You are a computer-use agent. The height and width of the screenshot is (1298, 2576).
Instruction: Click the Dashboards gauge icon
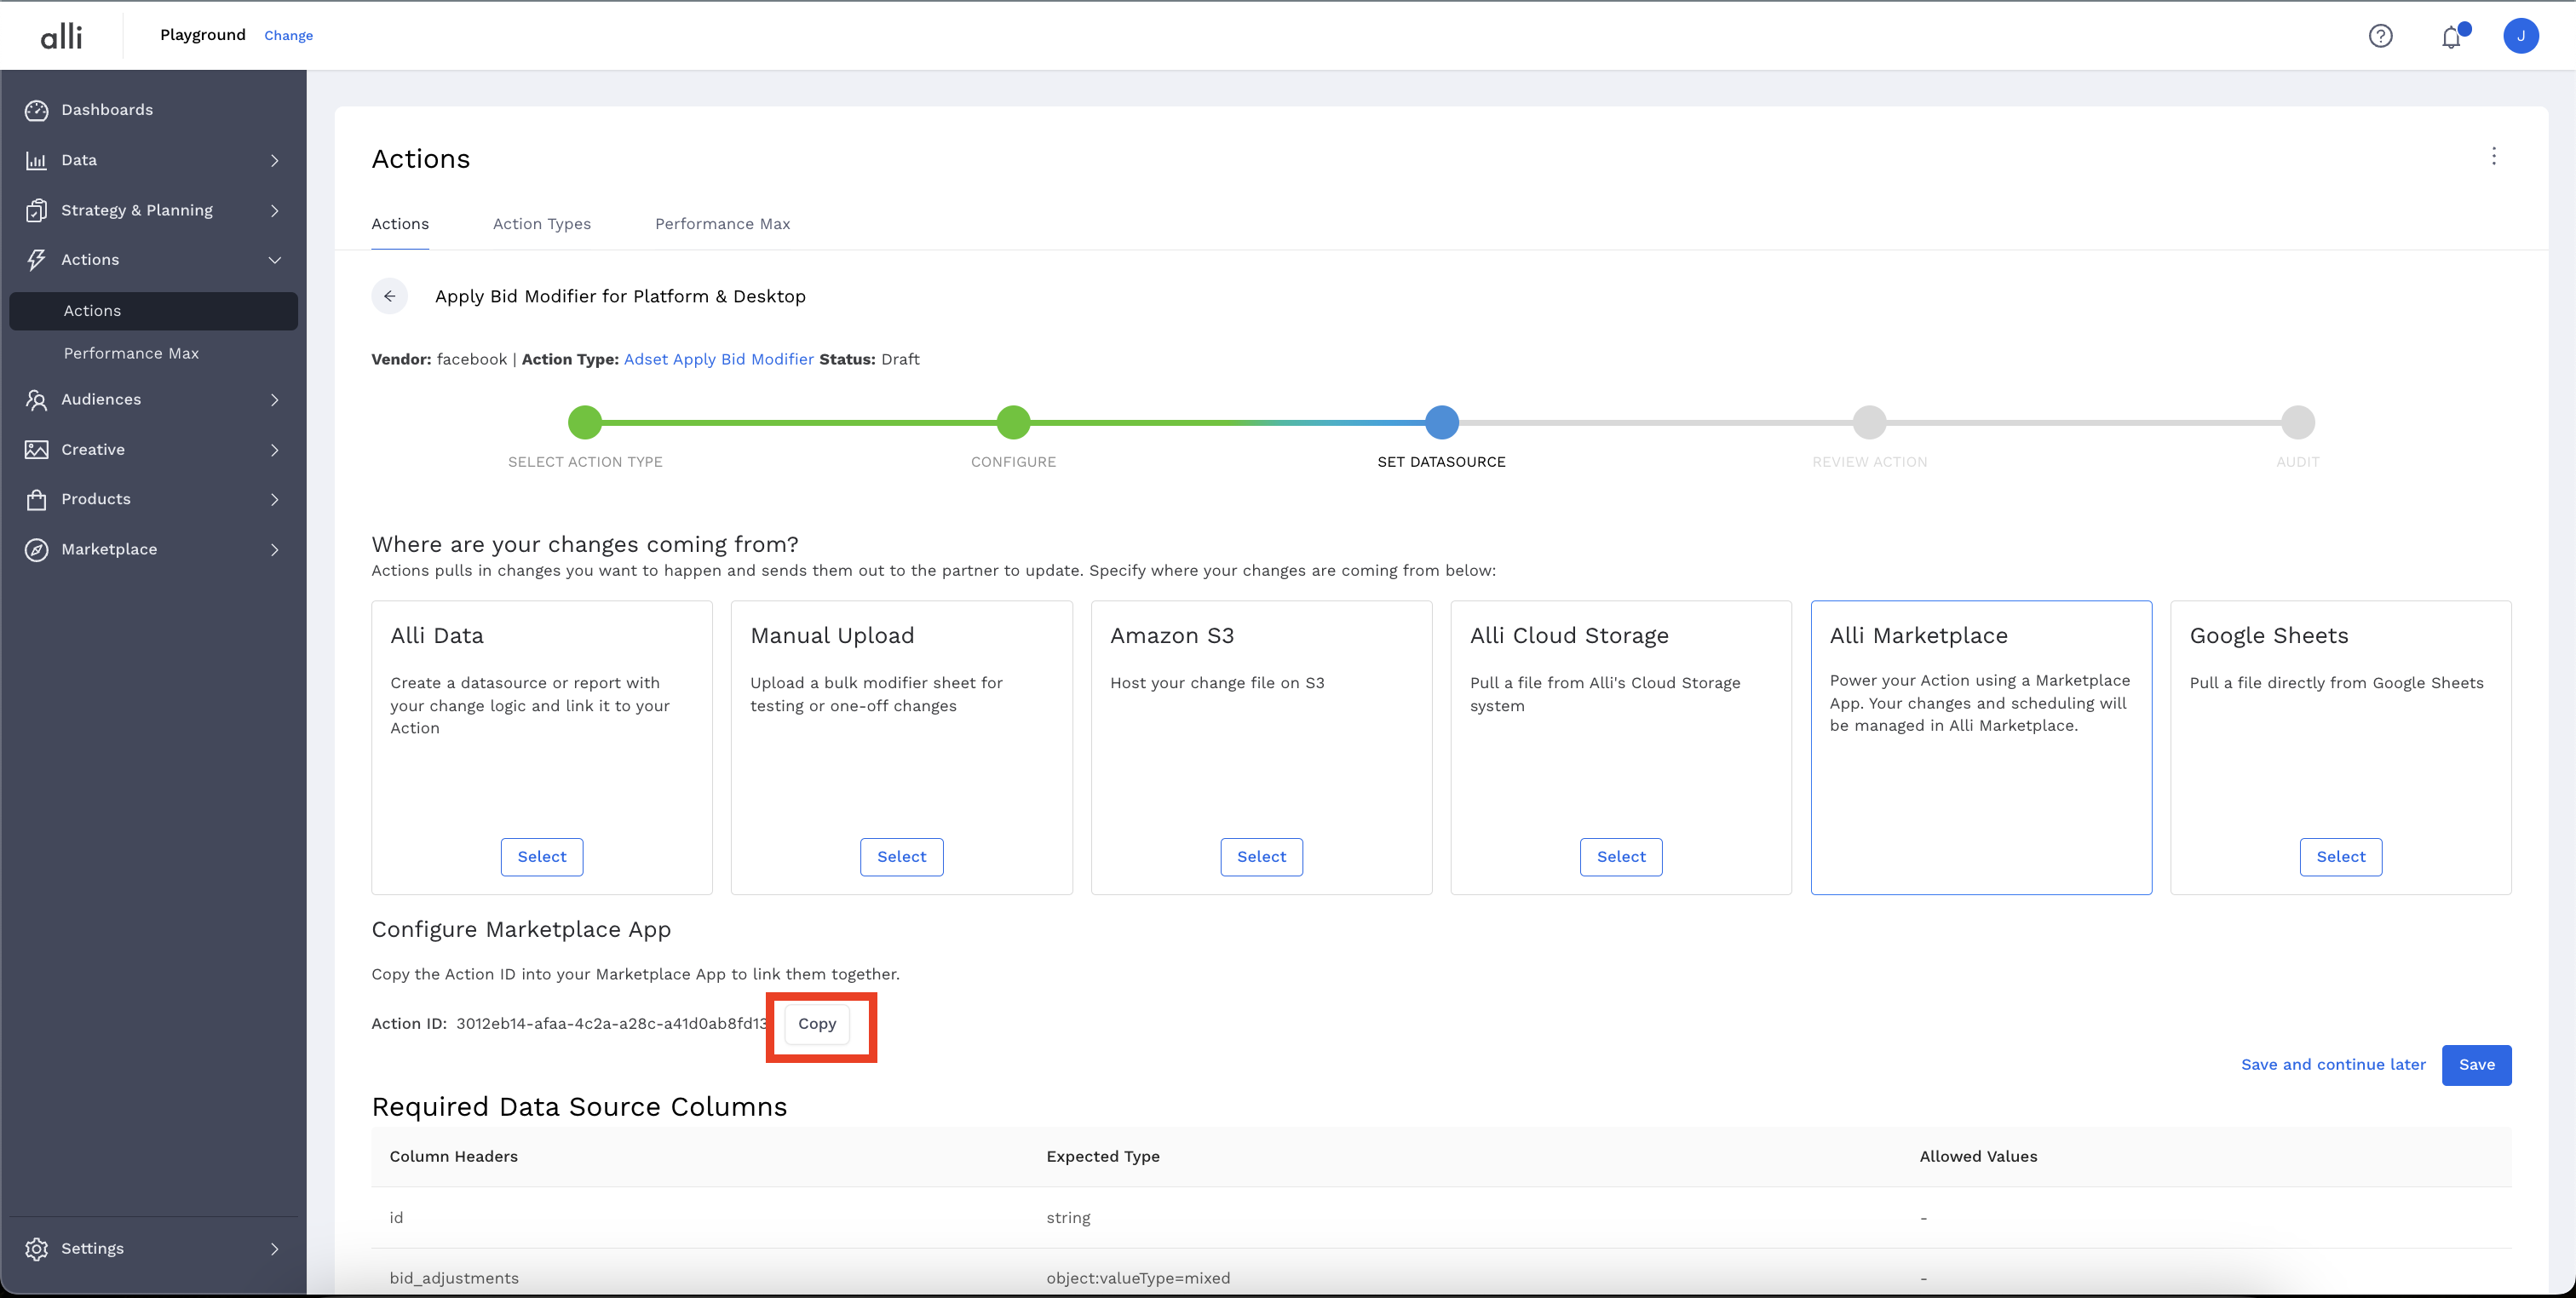(37, 110)
